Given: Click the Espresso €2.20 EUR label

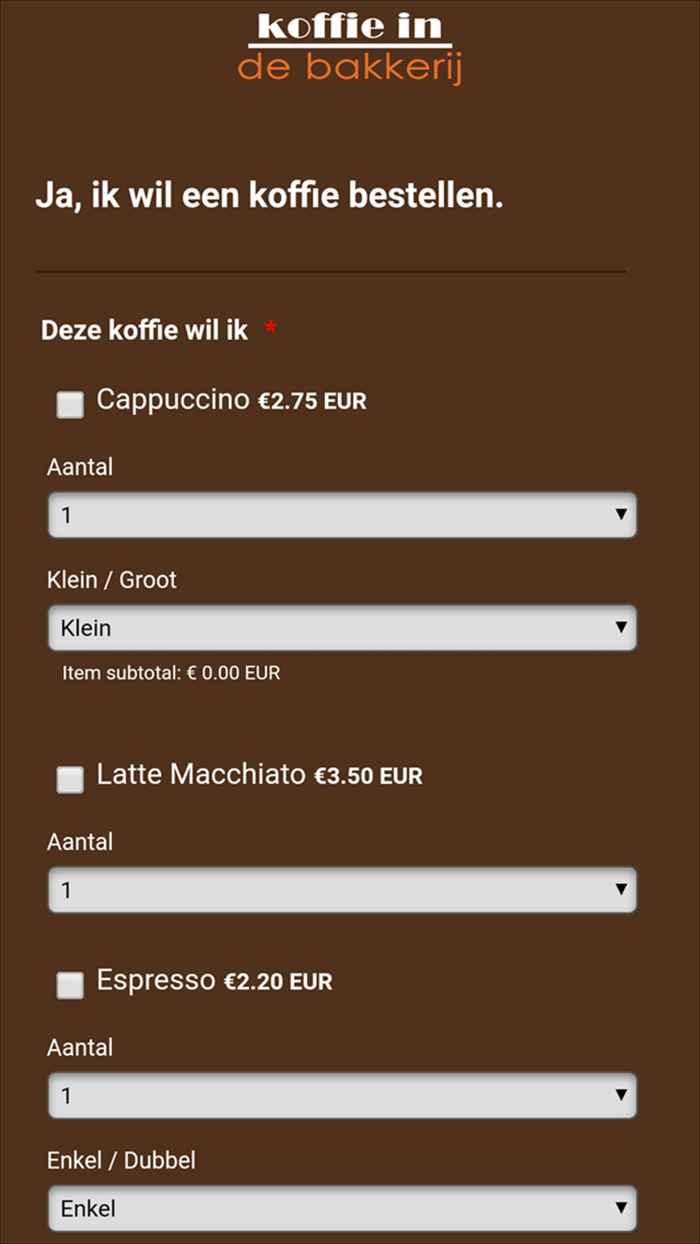Looking at the screenshot, I should 213,981.
